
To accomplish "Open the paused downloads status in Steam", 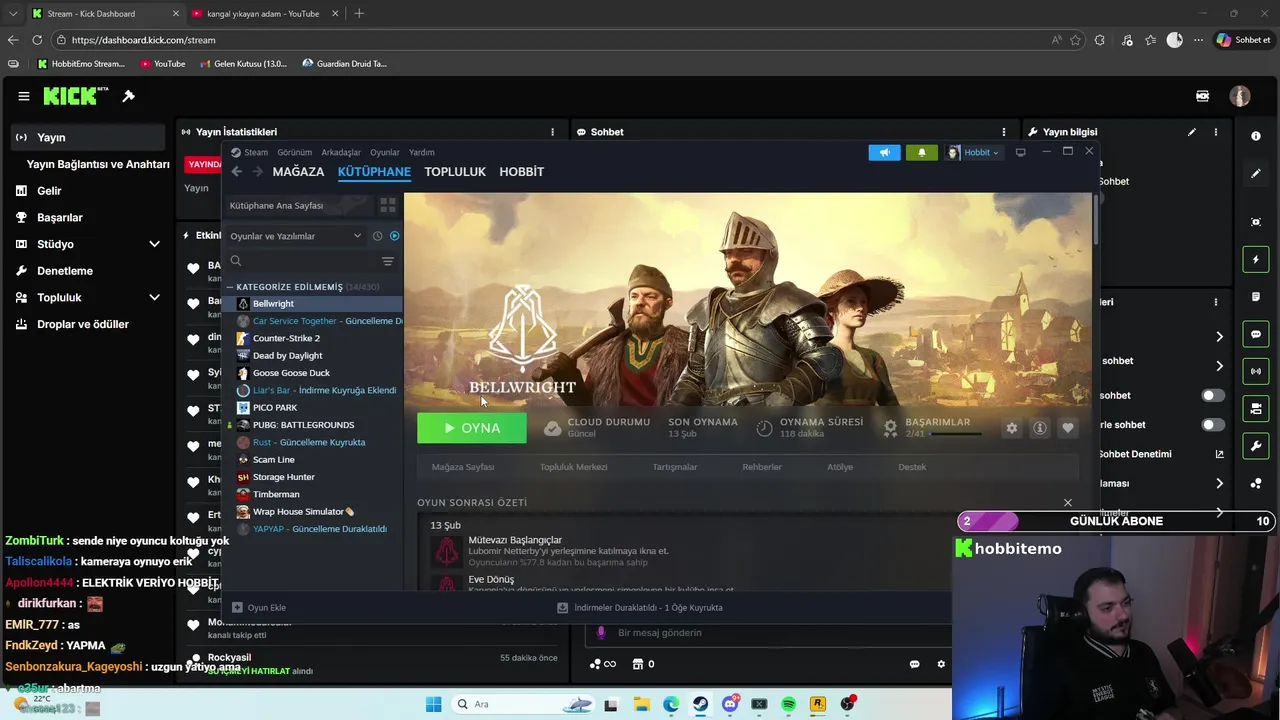I will pos(640,607).
